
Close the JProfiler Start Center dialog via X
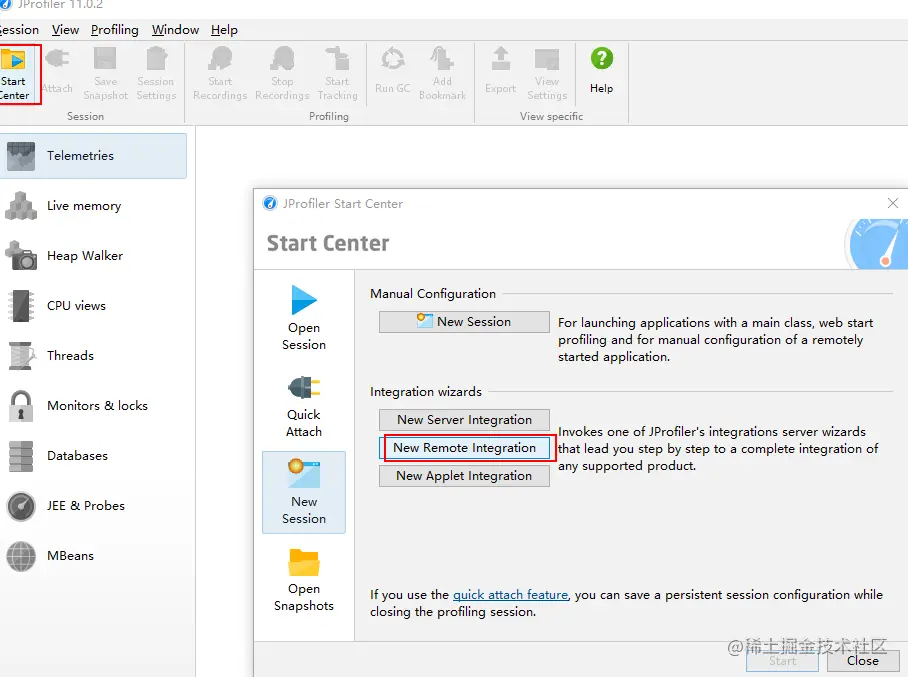[x=893, y=203]
